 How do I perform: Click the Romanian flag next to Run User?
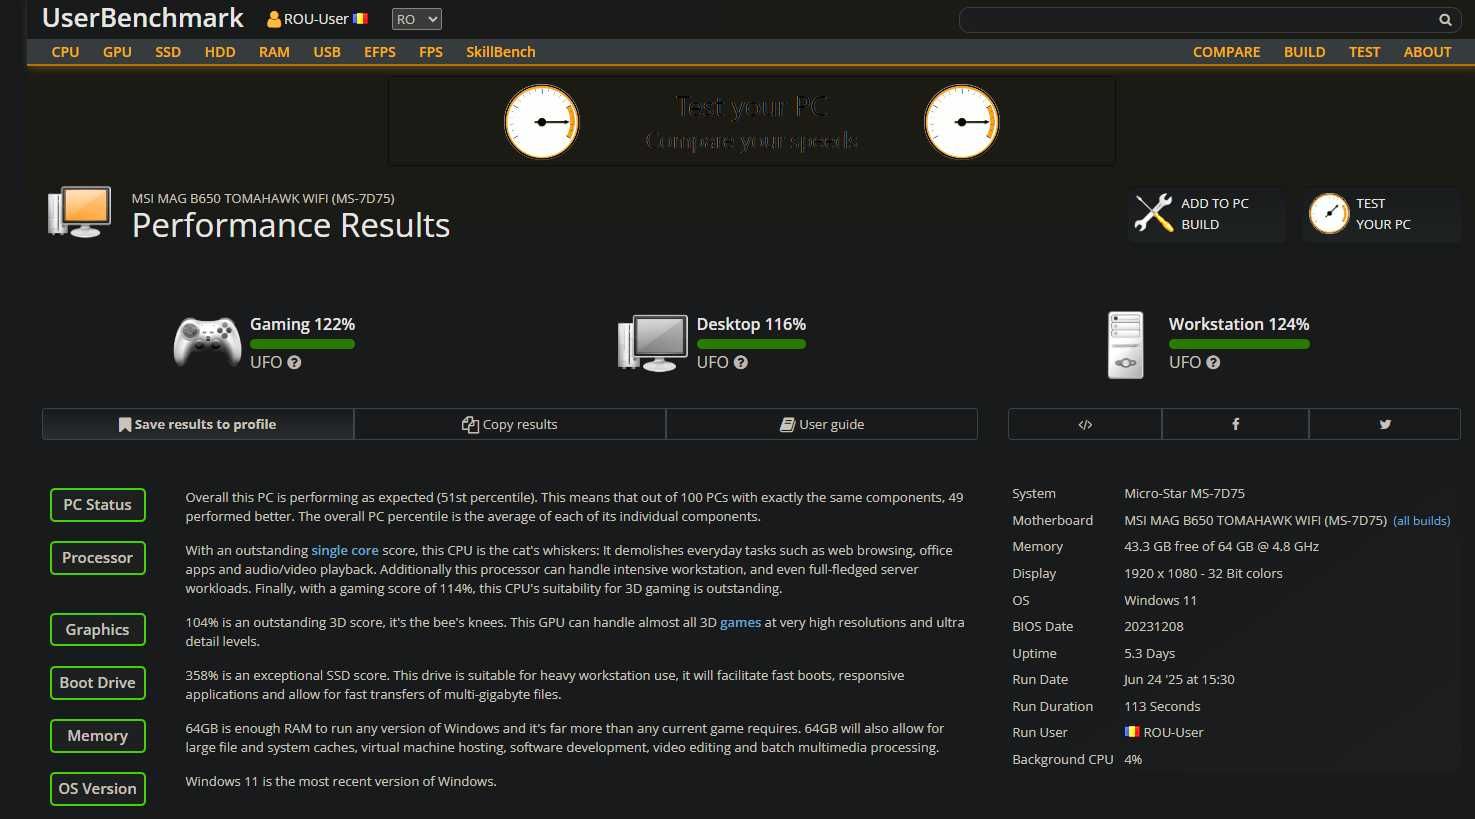click(x=1132, y=732)
